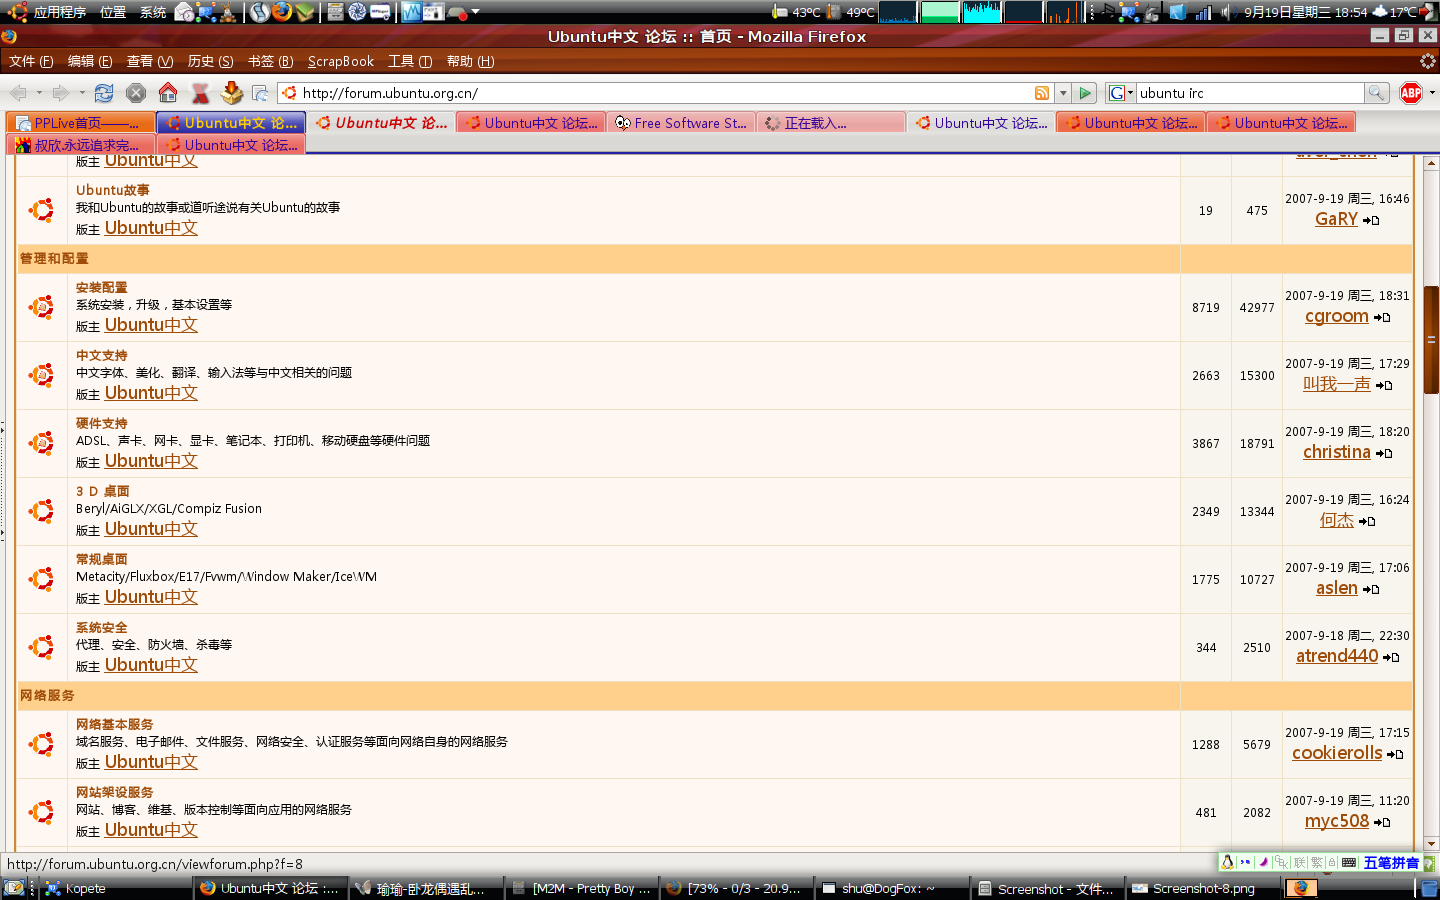Click last-post arrow icon beside cookierolls
Screen dimensions: 1440x900
1395,754
